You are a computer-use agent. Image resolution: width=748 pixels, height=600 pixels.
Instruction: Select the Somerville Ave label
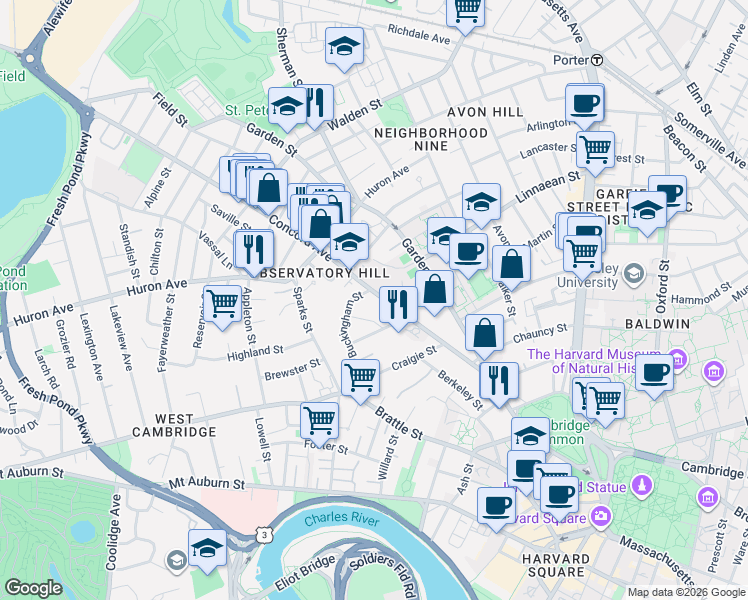710,141
